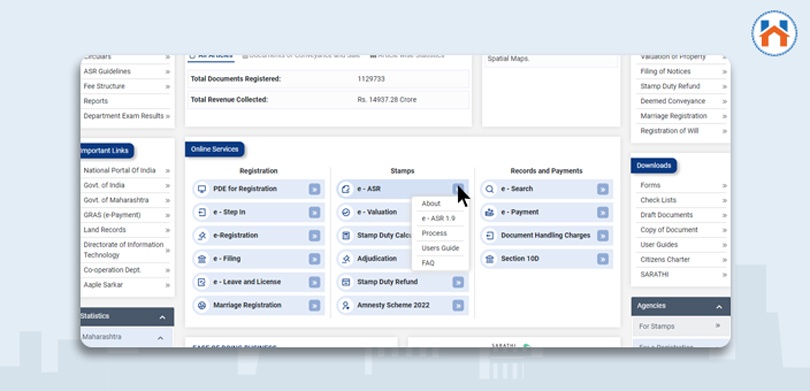Expand the e - Filing arrow button
Image resolution: width=810 pixels, height=391 pixels.
coord(314,259)
